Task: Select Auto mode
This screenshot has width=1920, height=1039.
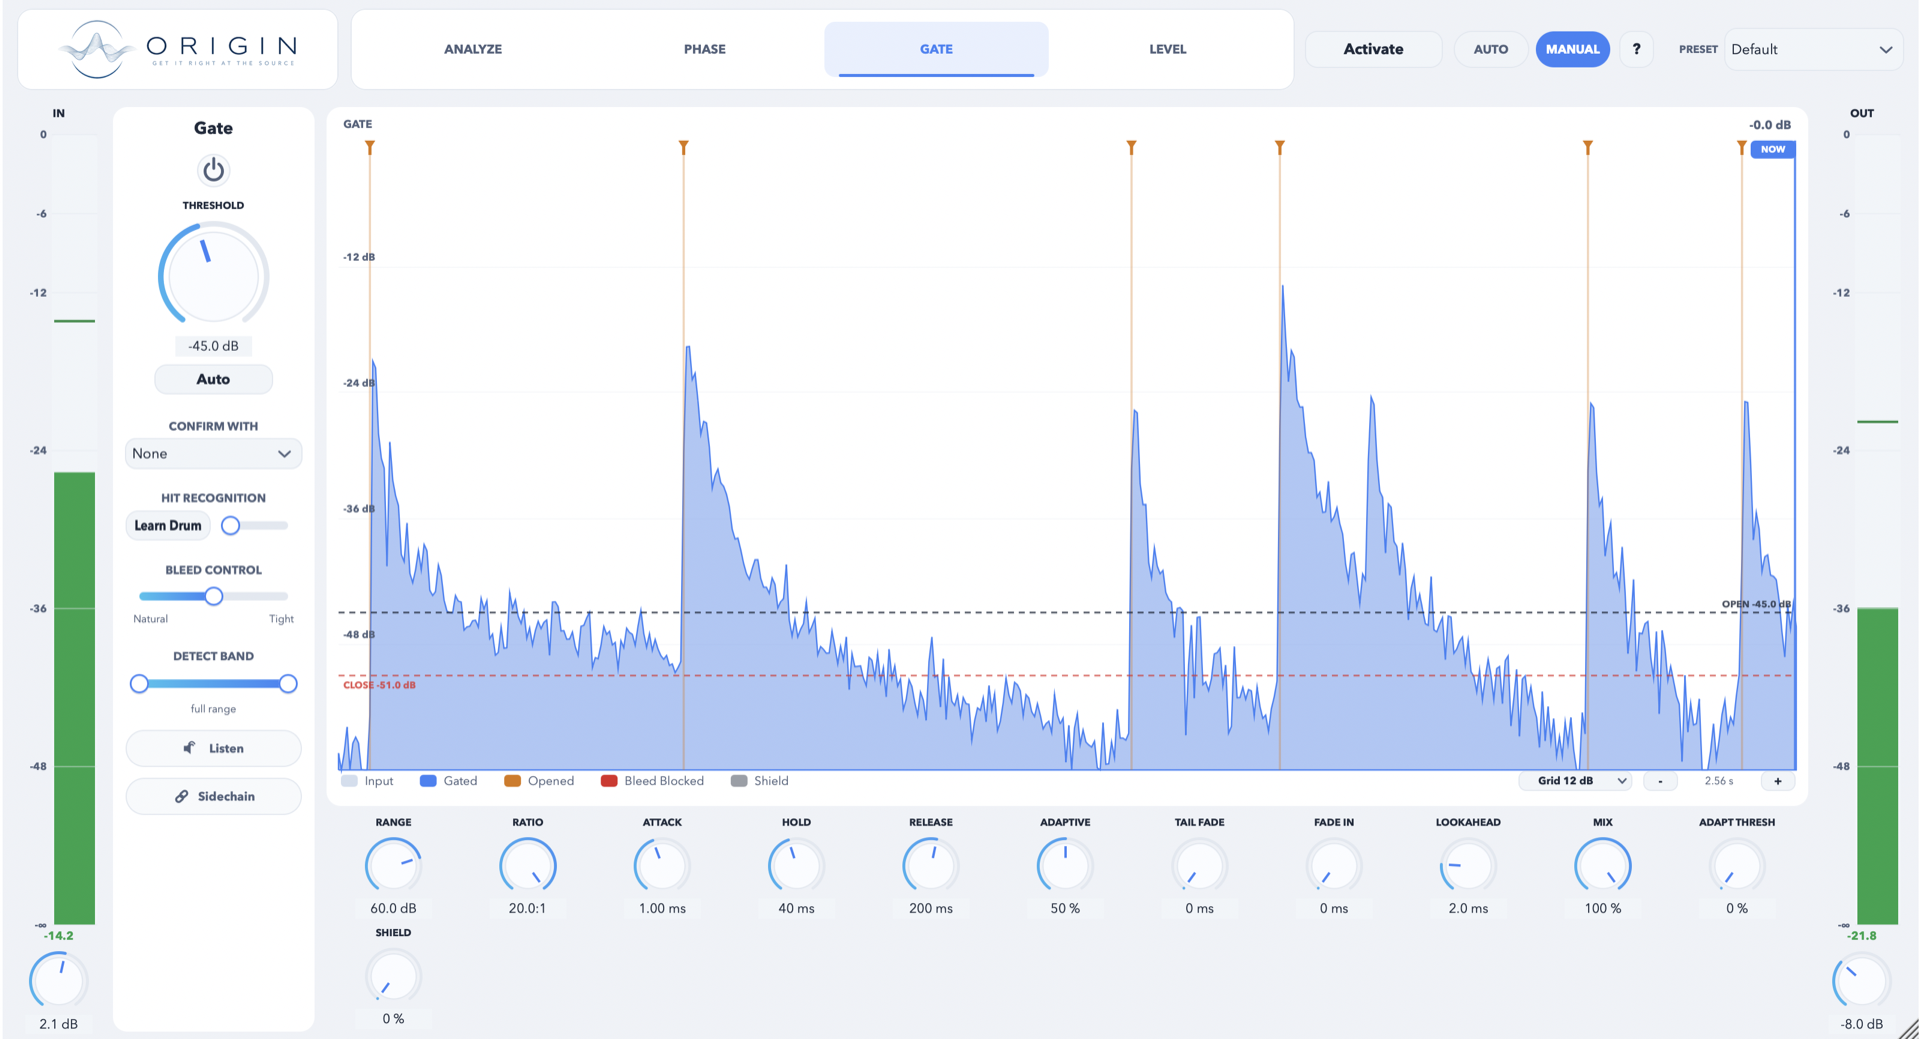Action: click(x=1490, y=49)
